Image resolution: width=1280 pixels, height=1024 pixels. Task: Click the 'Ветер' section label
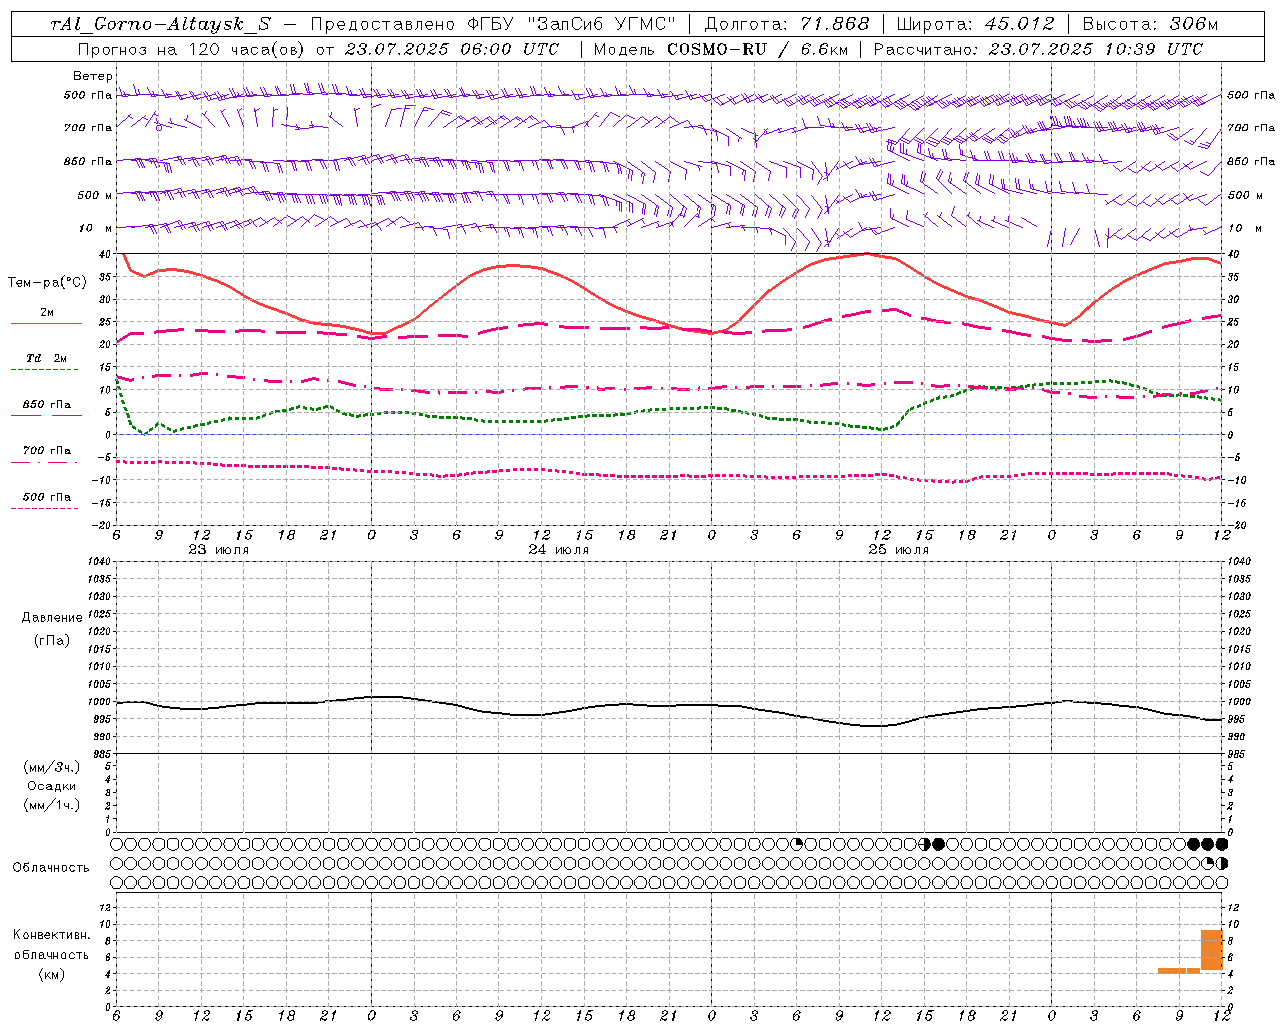point(92,76)
